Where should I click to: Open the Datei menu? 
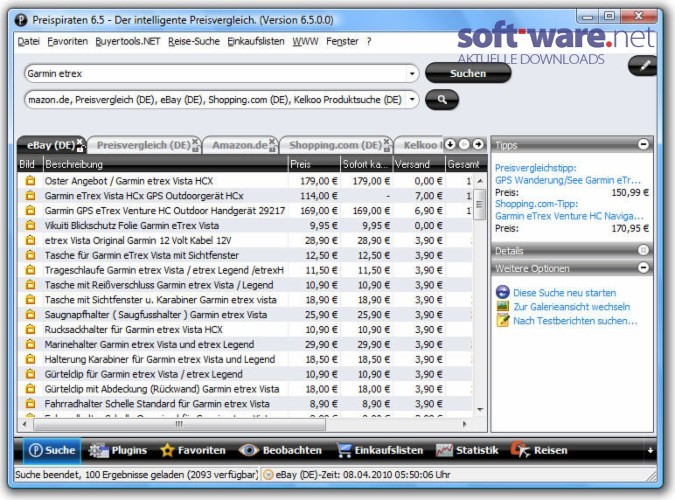tap(28, 41)
